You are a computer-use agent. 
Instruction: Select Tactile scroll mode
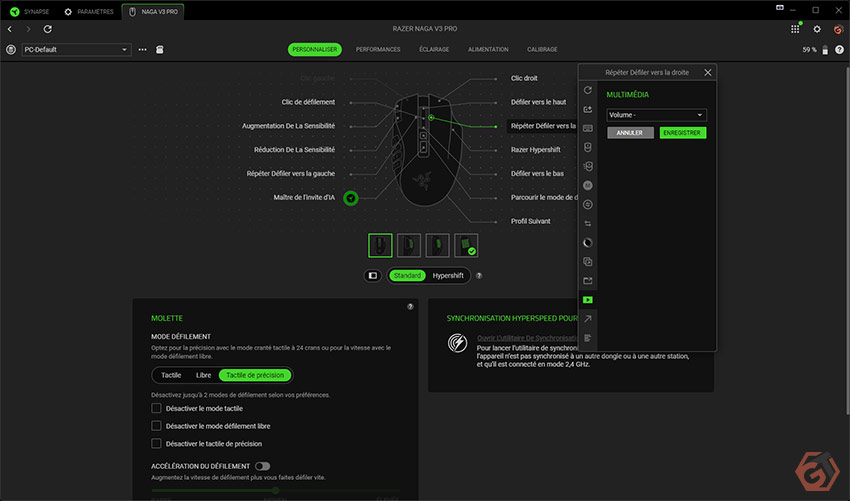pyautogui.click(x=171, y=375)
